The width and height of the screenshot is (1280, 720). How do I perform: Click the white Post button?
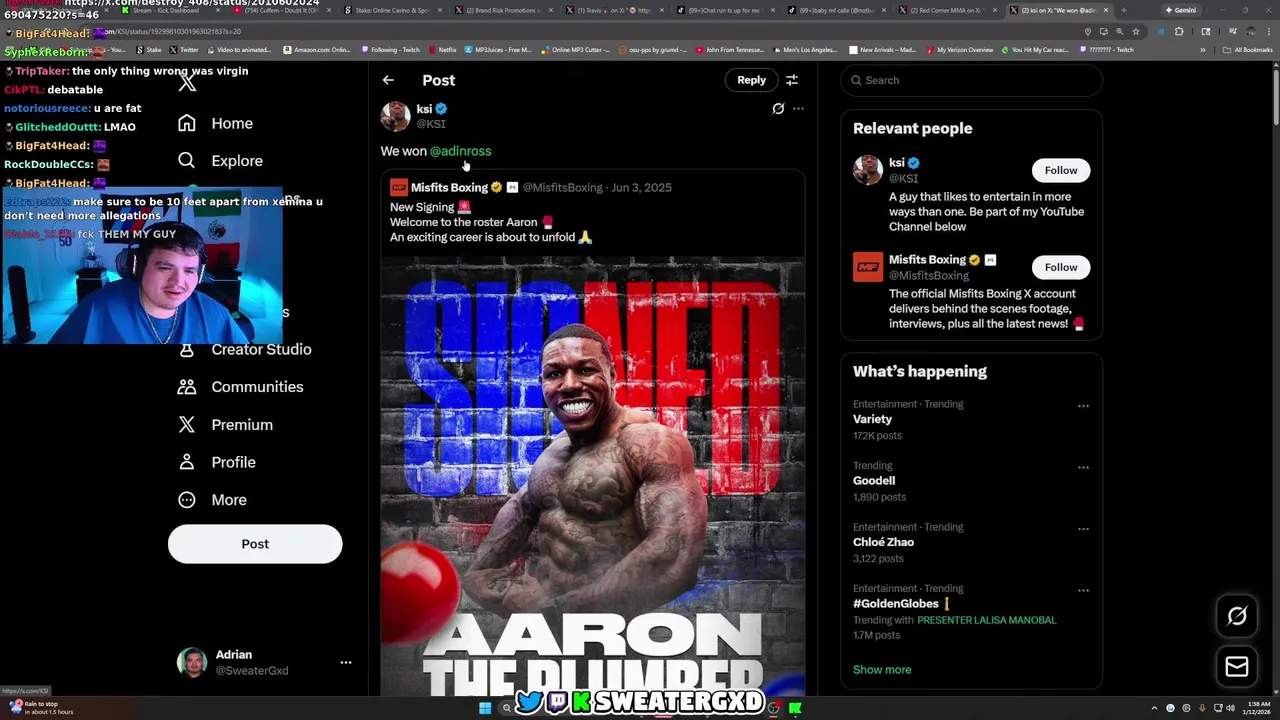(x=255, y=544)
